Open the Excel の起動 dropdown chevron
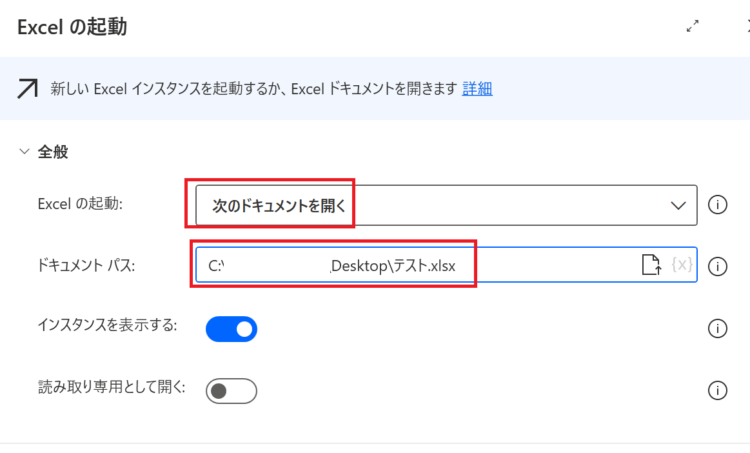 coord(678,206)
